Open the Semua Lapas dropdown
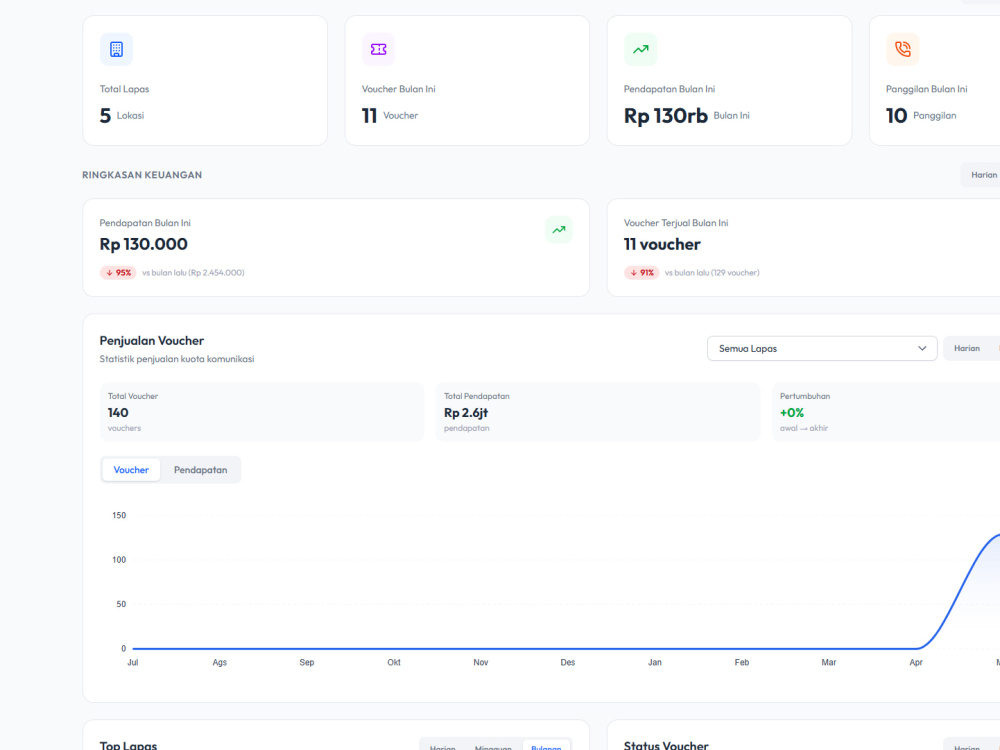 coord(822,348)
